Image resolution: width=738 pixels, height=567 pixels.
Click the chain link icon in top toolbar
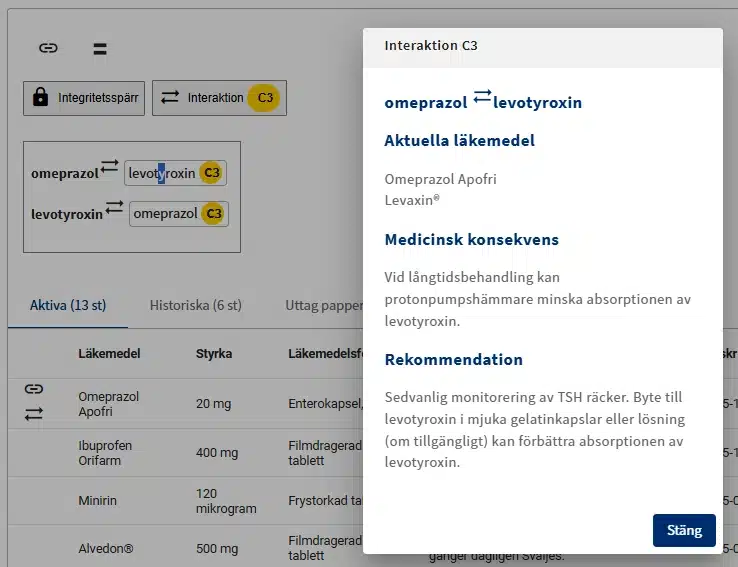(48, 48)
